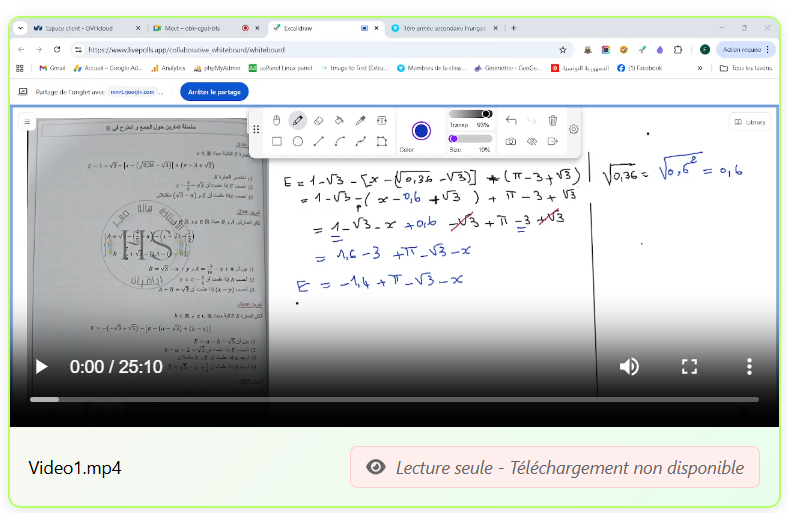Select the eraser tool
The height and width of the screenshot is (513, 788).
318,120
